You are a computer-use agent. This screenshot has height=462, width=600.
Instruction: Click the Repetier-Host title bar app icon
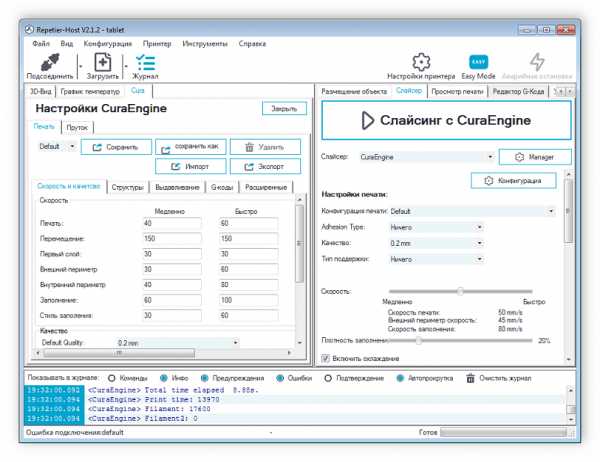[29, 29]
